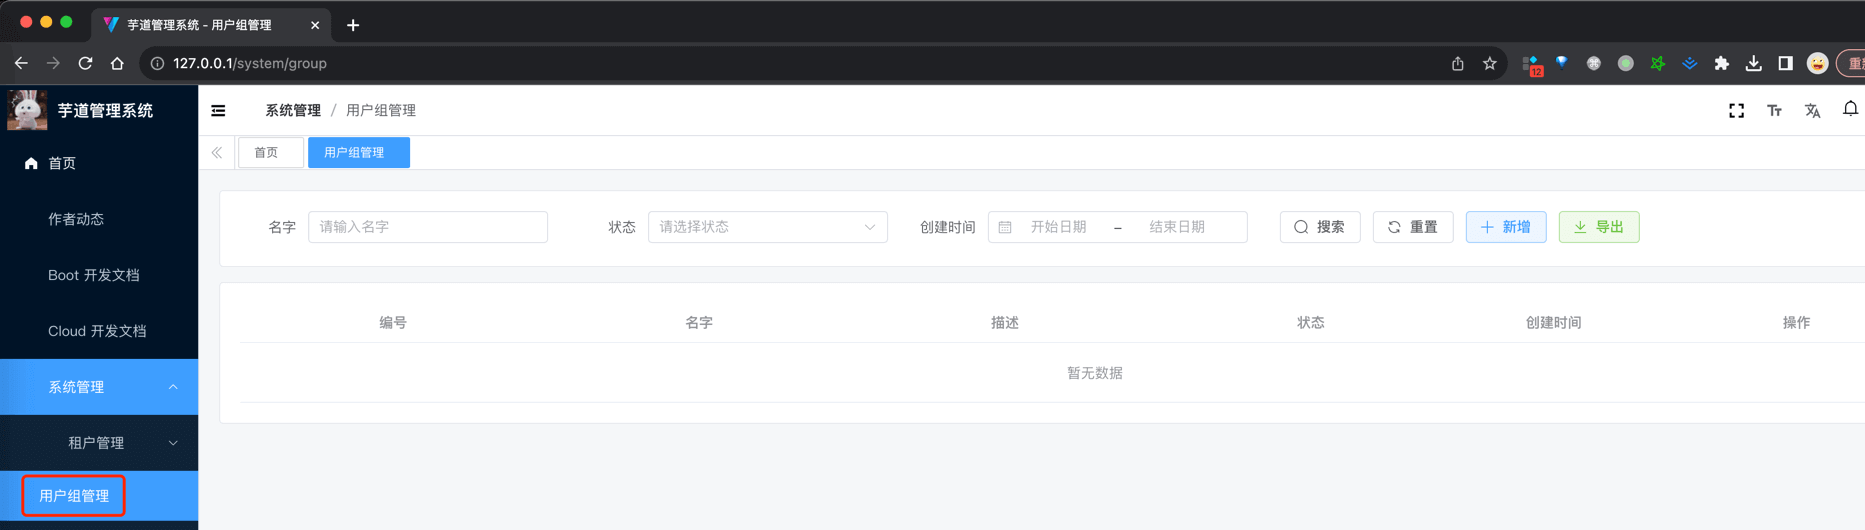This screenshot has width=1865, height=530.
Task: Open the language translation icon
Action: [x=1812, y=111]
